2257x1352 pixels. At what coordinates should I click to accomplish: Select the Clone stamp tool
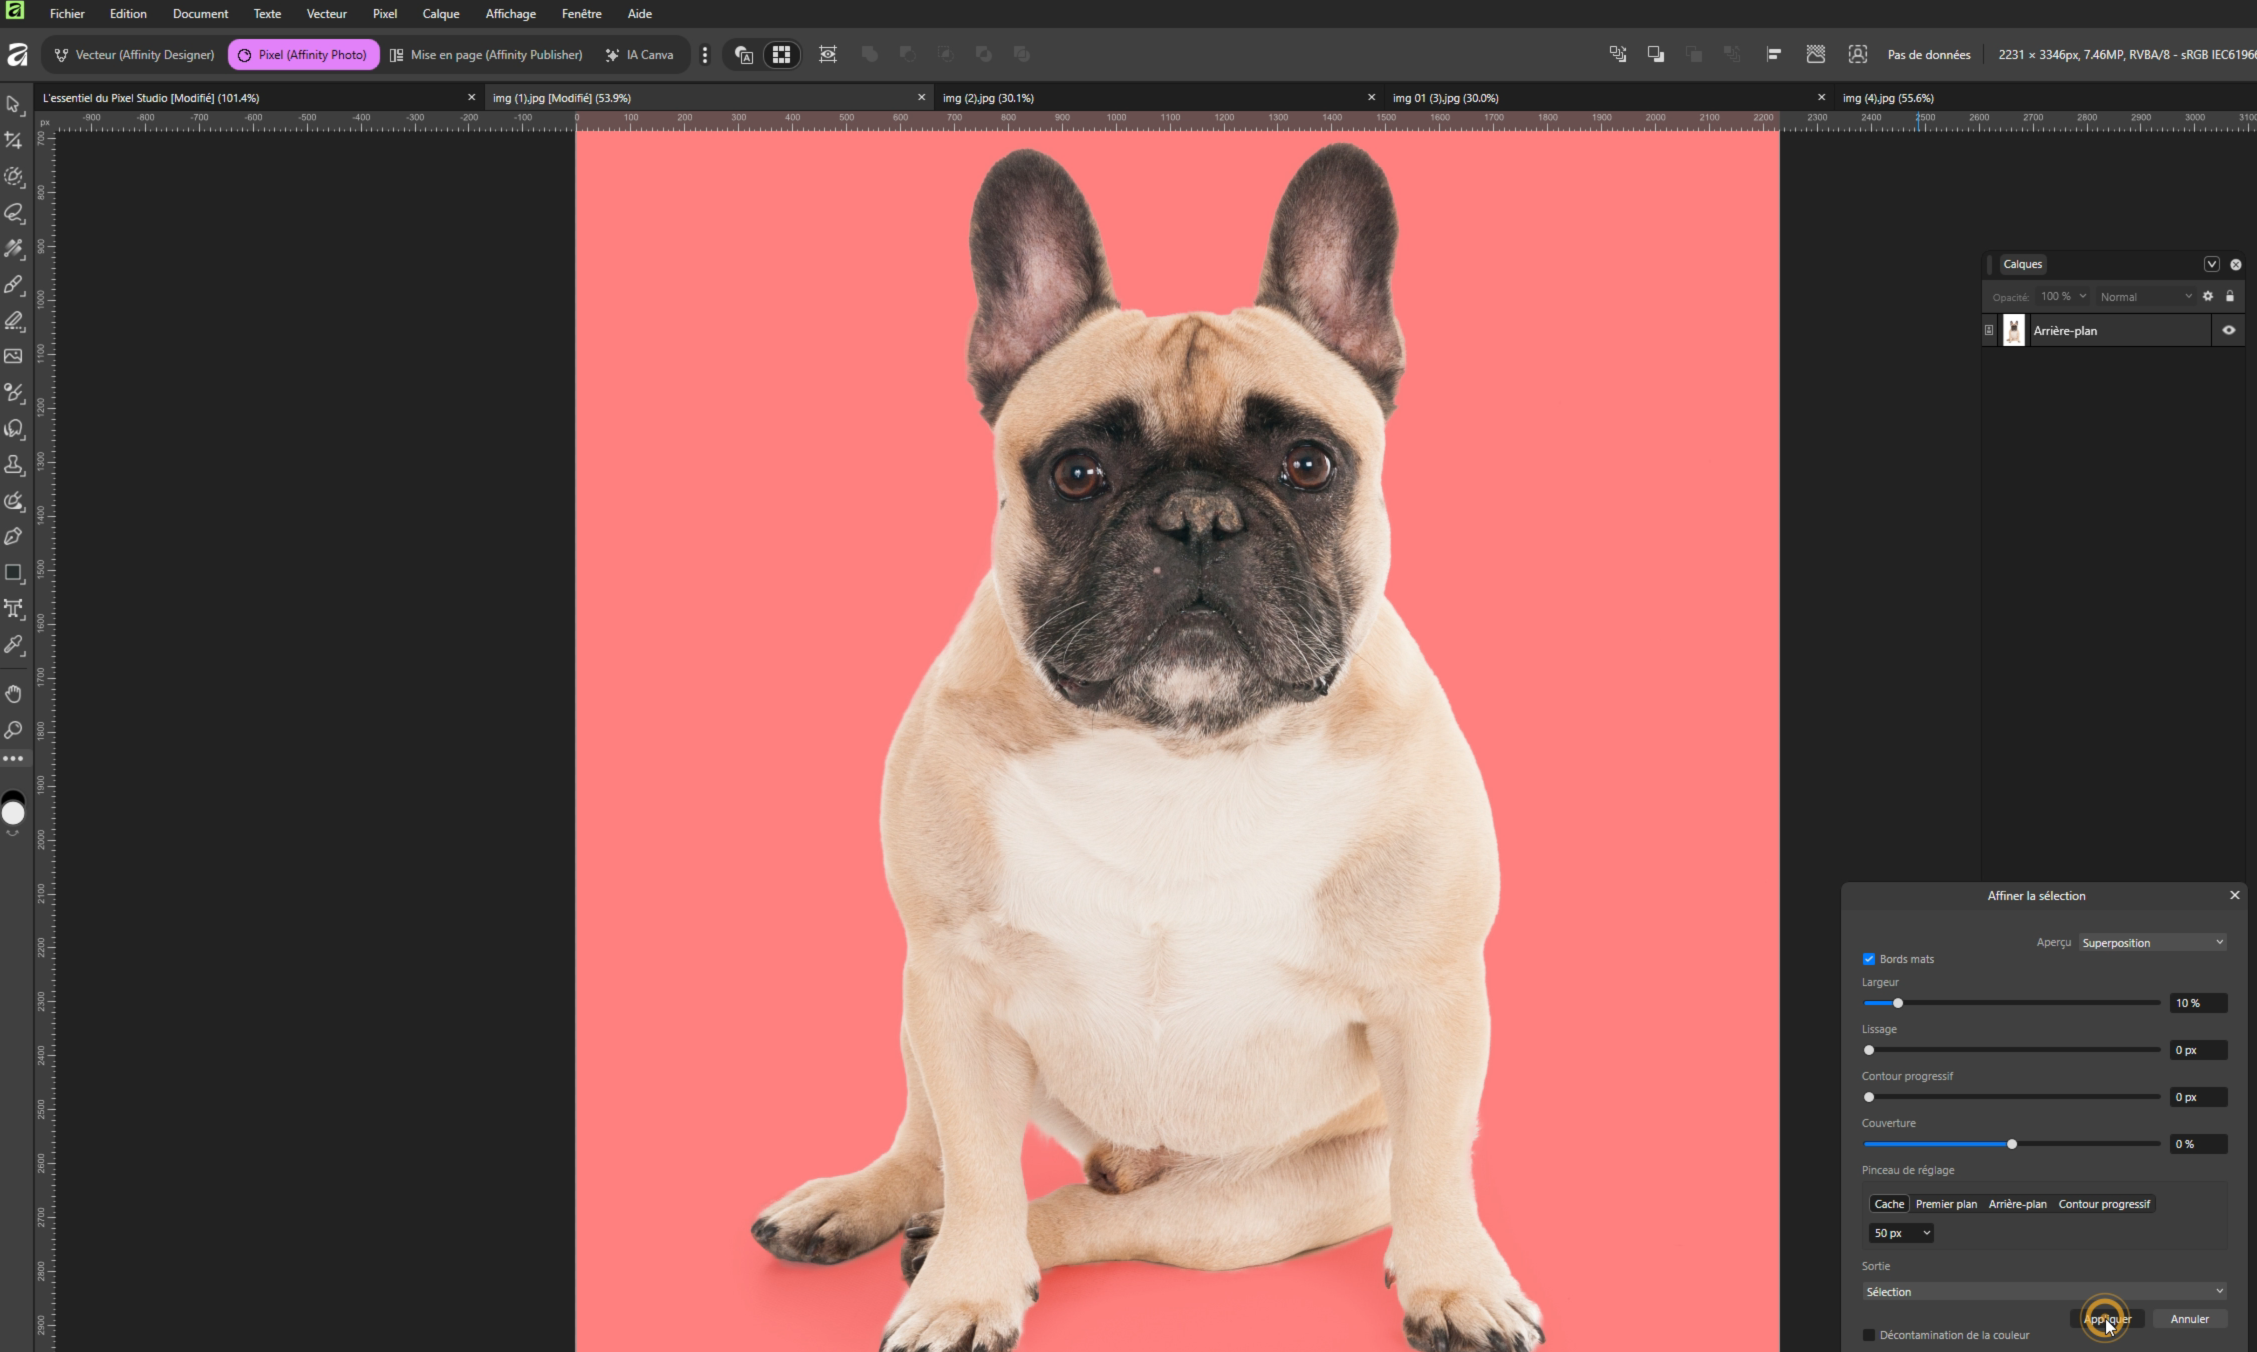13,465
